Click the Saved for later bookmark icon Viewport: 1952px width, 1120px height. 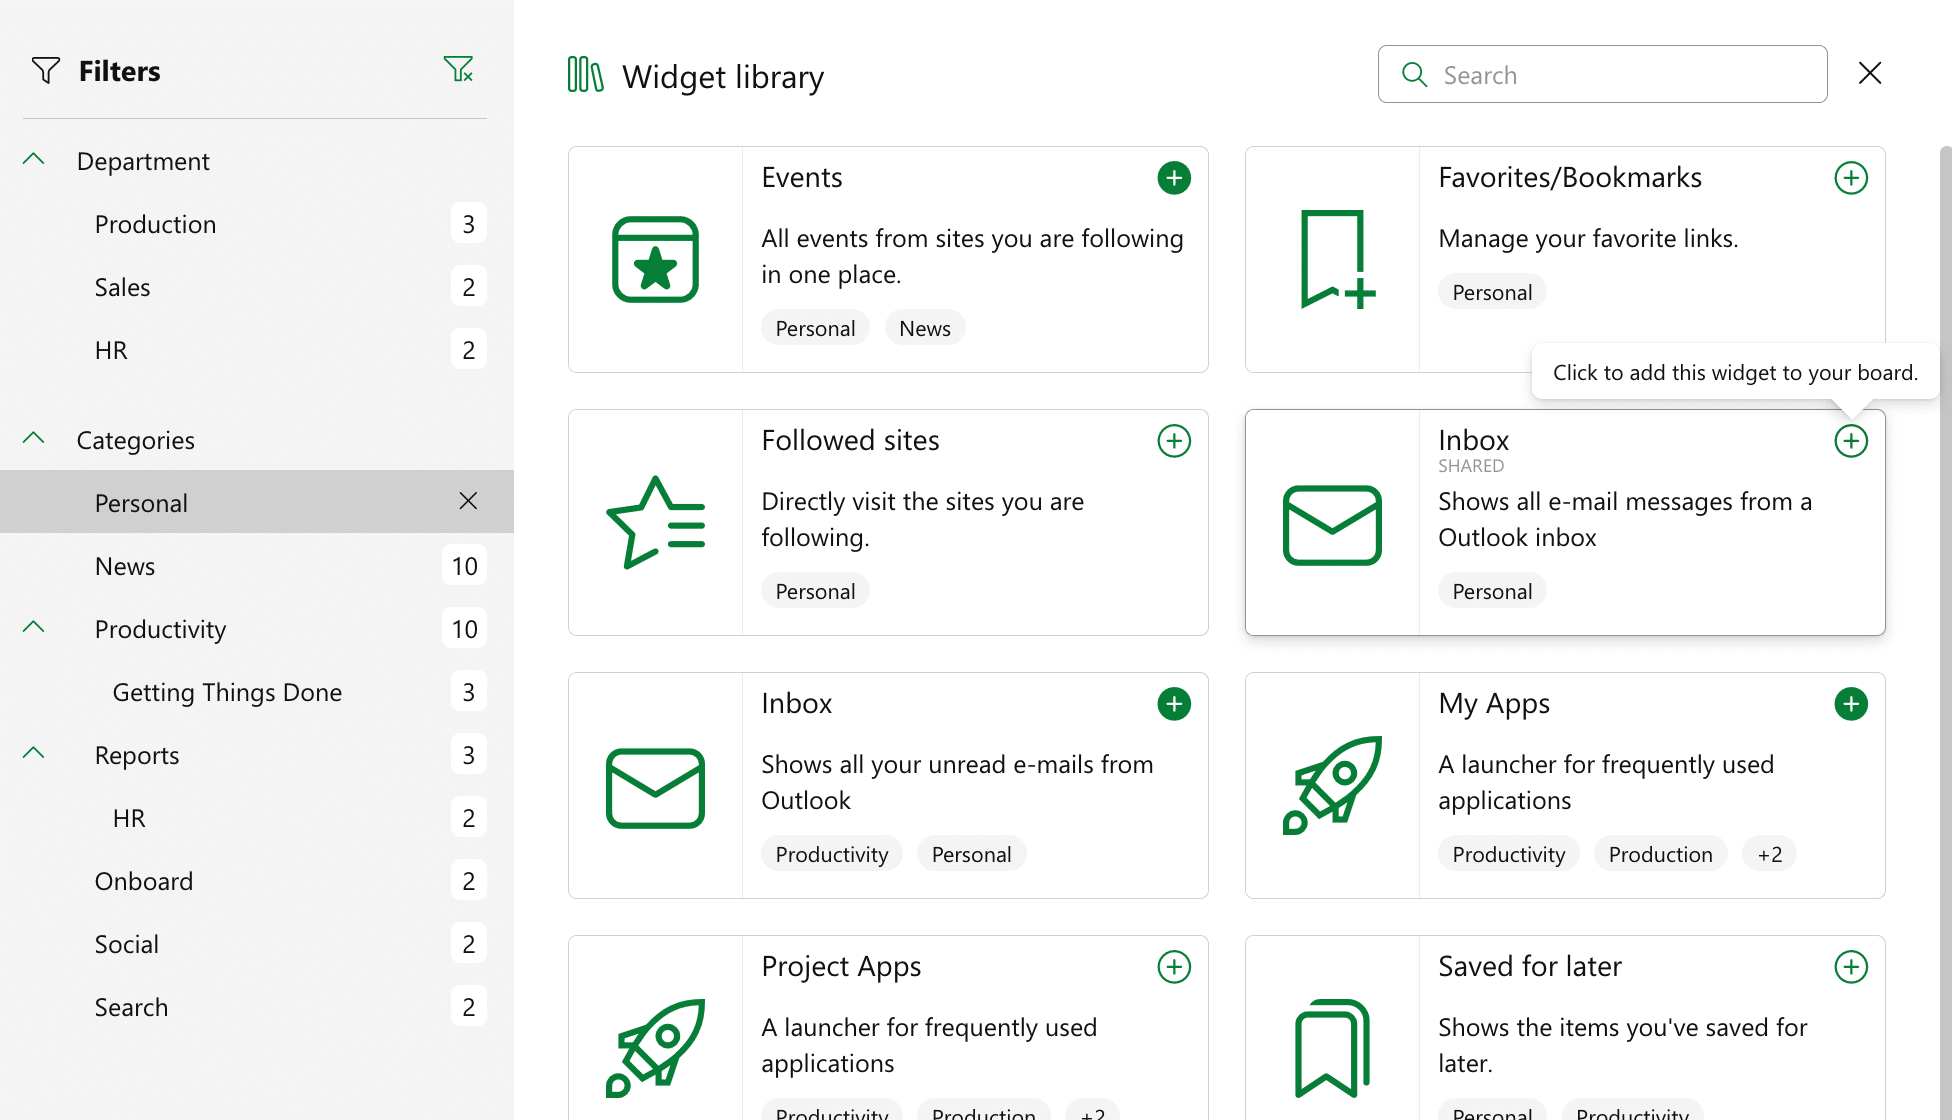tap(1333, 1049)
